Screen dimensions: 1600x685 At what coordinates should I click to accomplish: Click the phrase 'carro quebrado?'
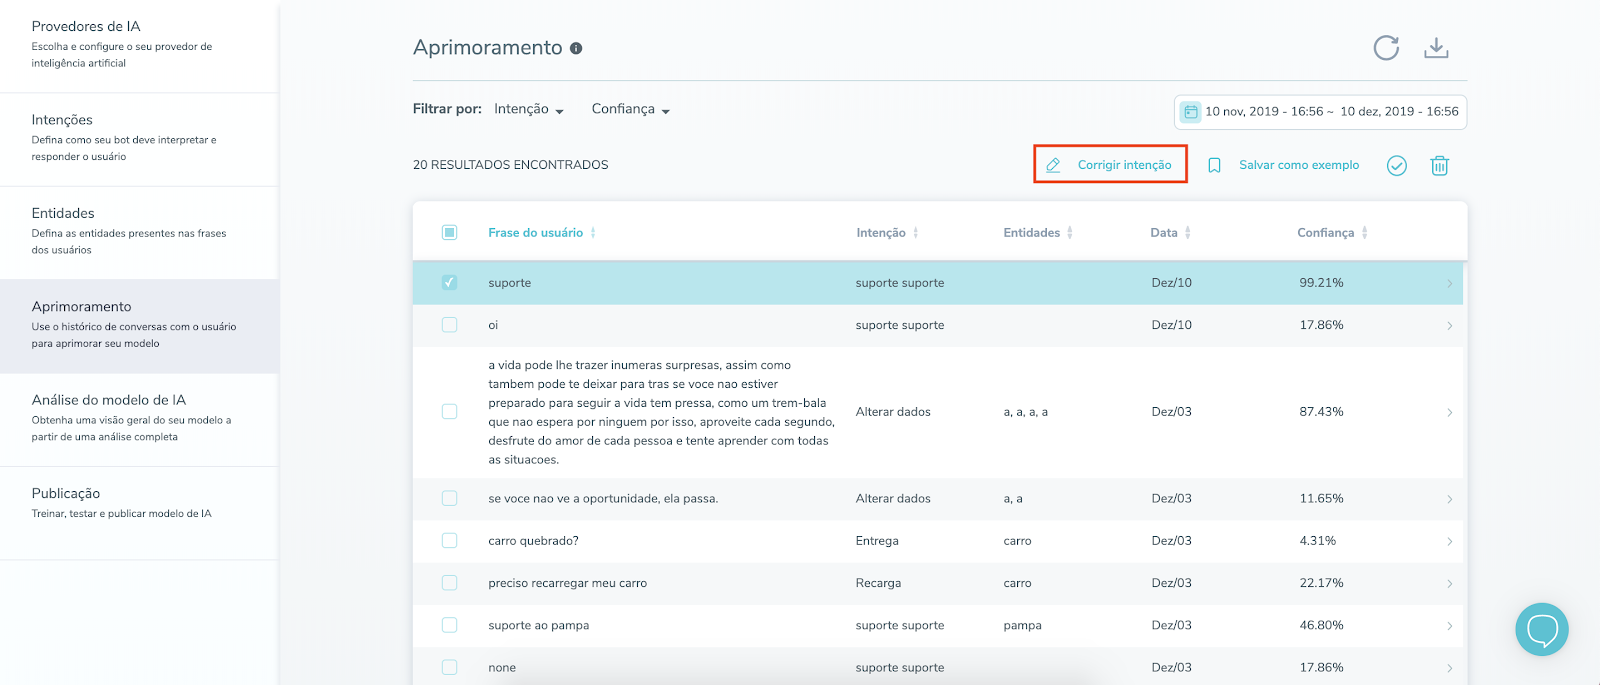click(x=533, y=541)
